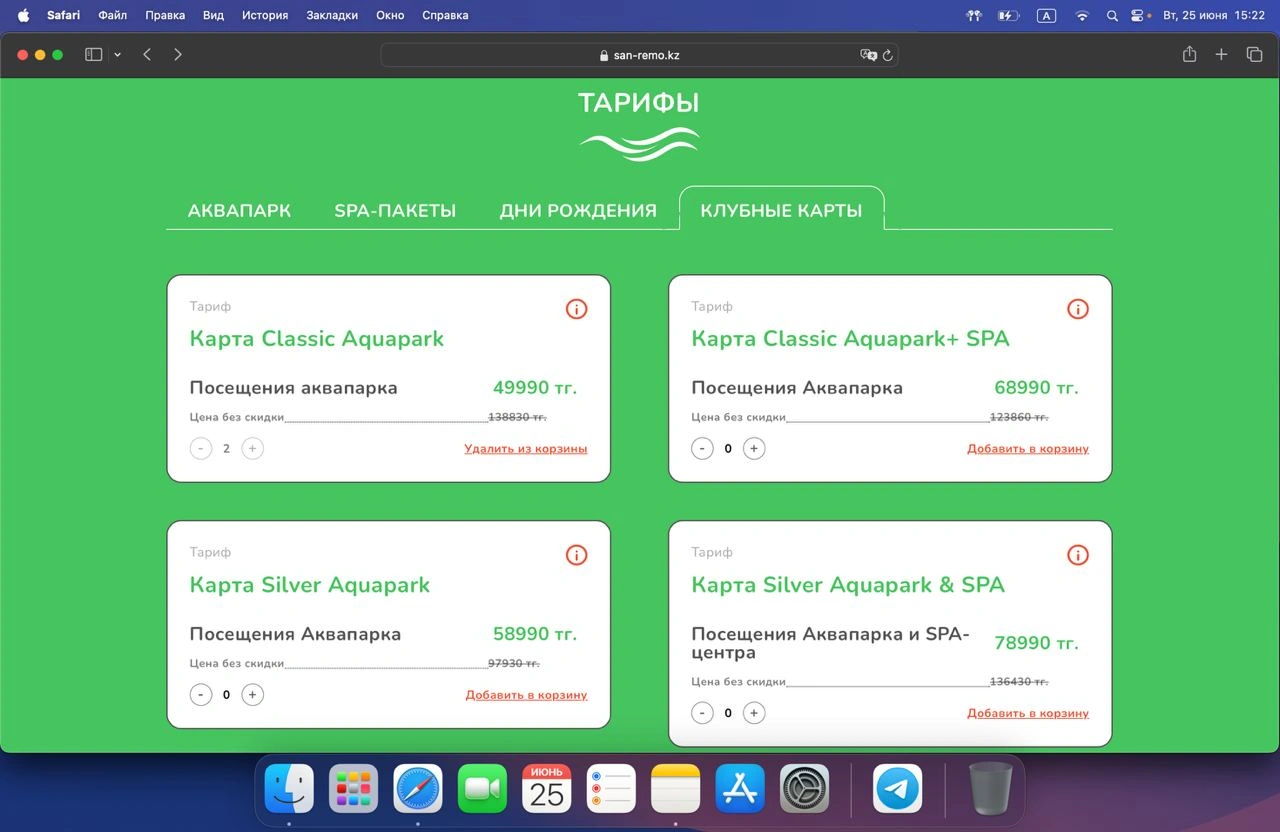Select the КЛУБНЫЕ КАРТЫ tab
Viewport: 1280px width, 832px height.
tap(781, 211)
